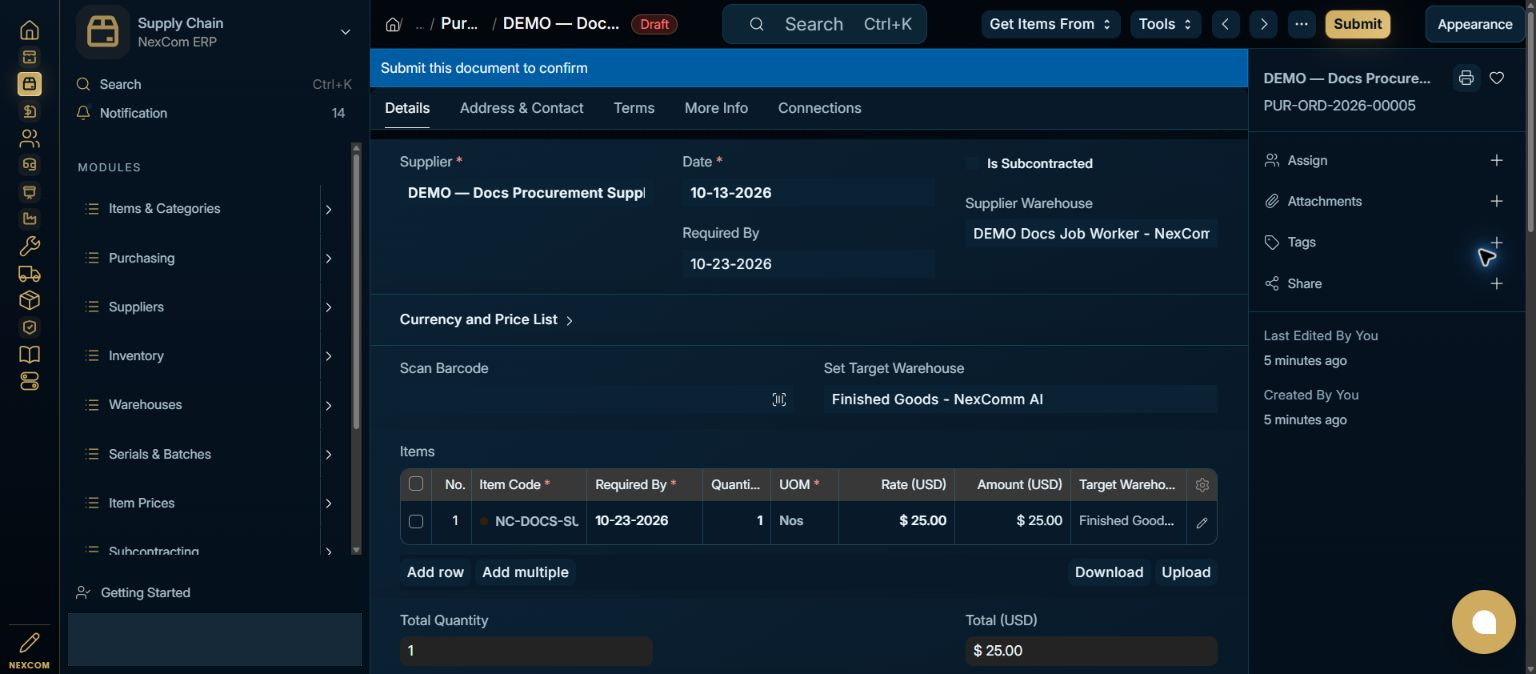Screen dimensions: 1536x674
Task: Open the dollar-sign accounting rail icon
Action: [29, 111]
